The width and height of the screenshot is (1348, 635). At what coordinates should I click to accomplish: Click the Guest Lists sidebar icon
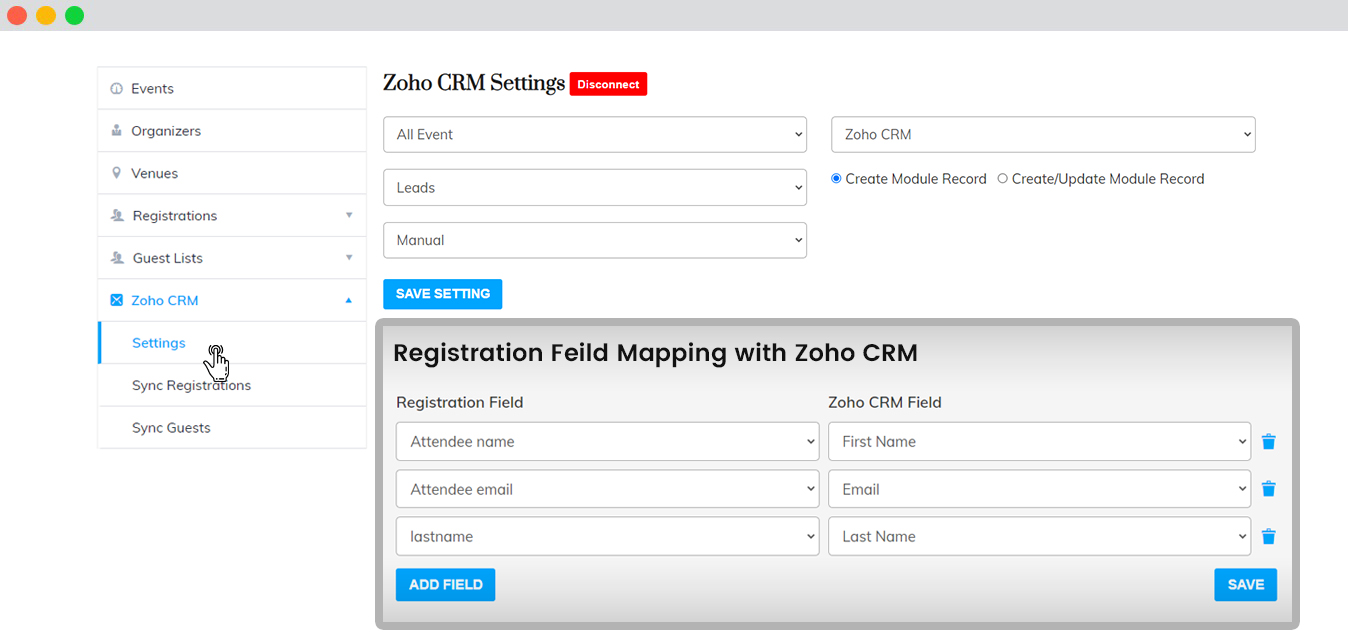[x=117, y=258]
